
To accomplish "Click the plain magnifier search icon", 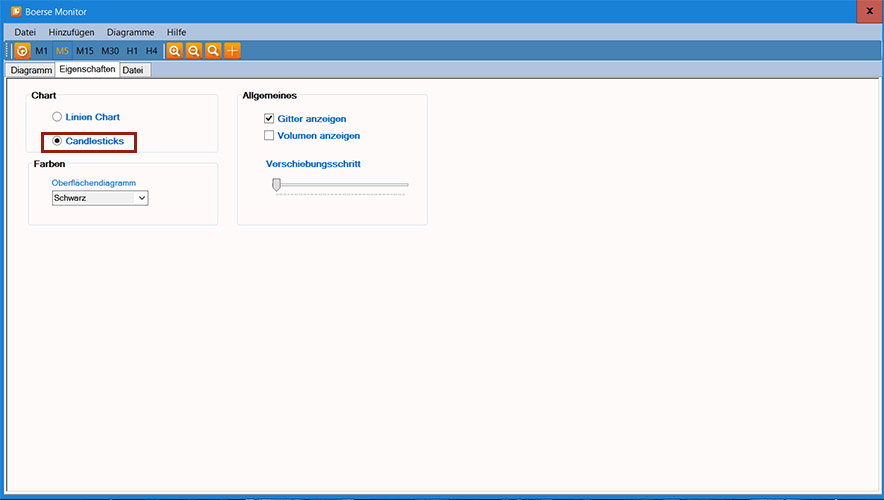I will 213,50.
